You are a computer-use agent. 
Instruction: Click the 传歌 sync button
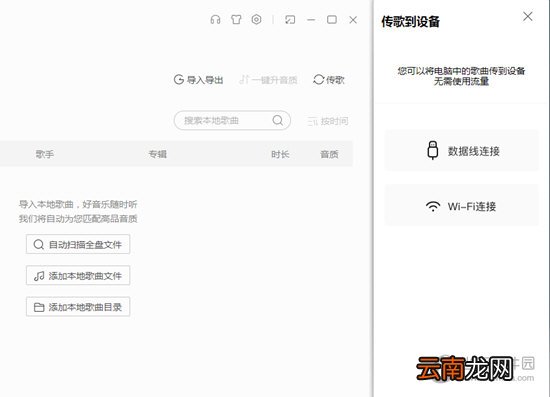(x=329, y=80)
